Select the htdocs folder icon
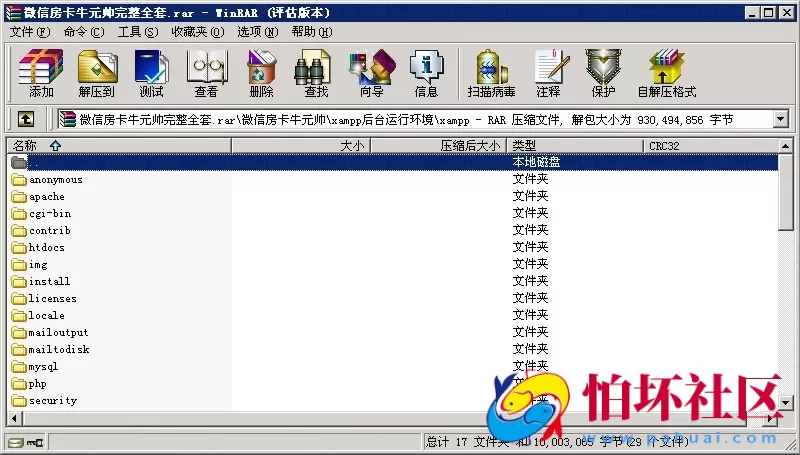800x455 pixels. 19,247
